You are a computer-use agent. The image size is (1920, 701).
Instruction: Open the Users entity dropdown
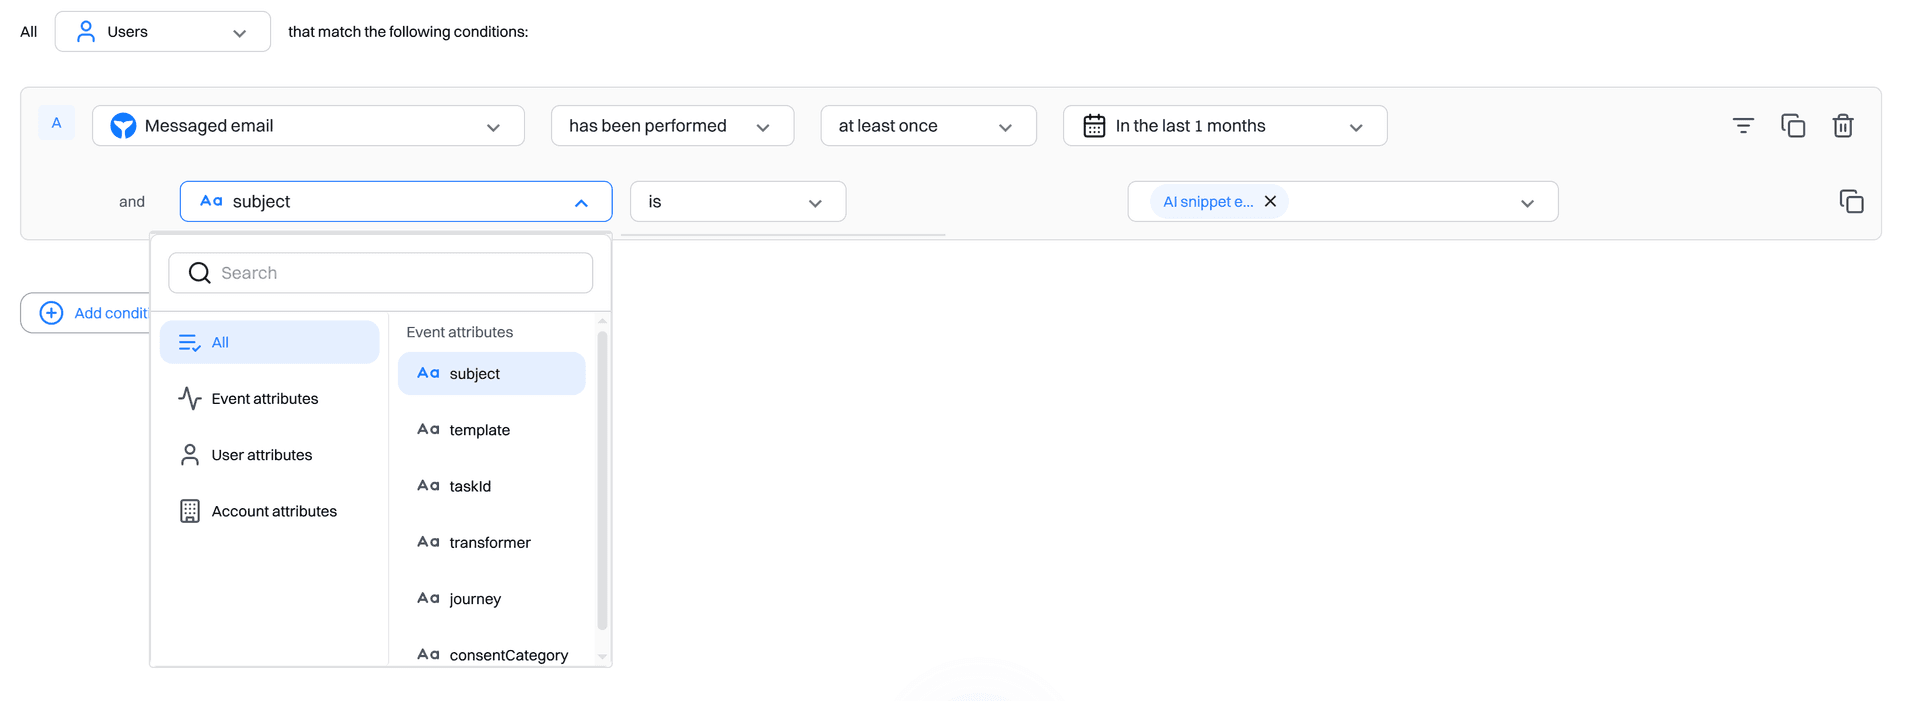(162, 32)
